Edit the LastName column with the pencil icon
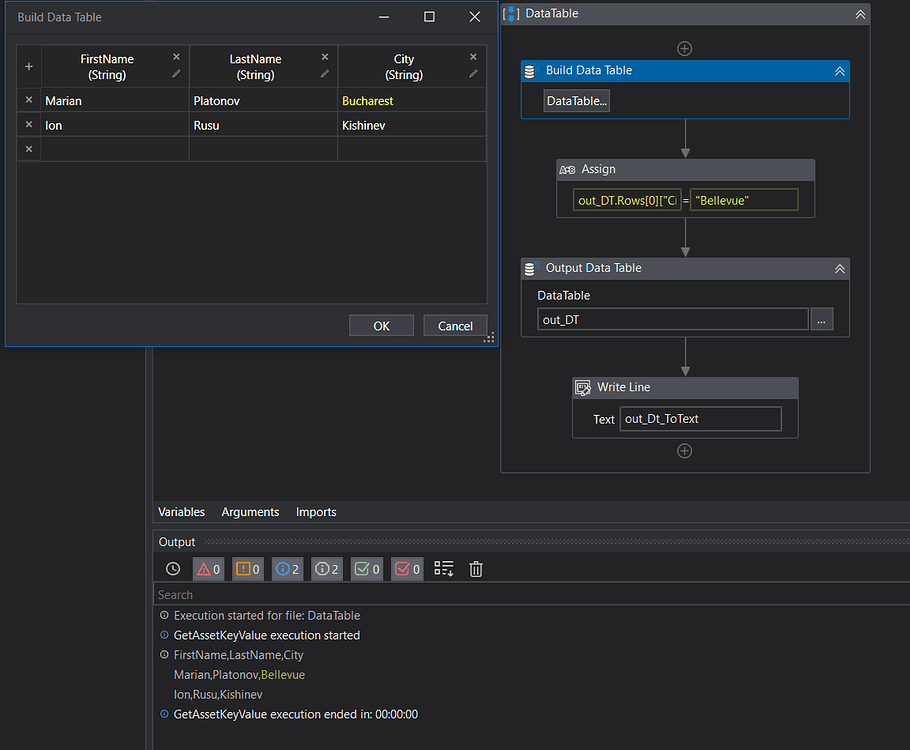 tap(325, 74)
